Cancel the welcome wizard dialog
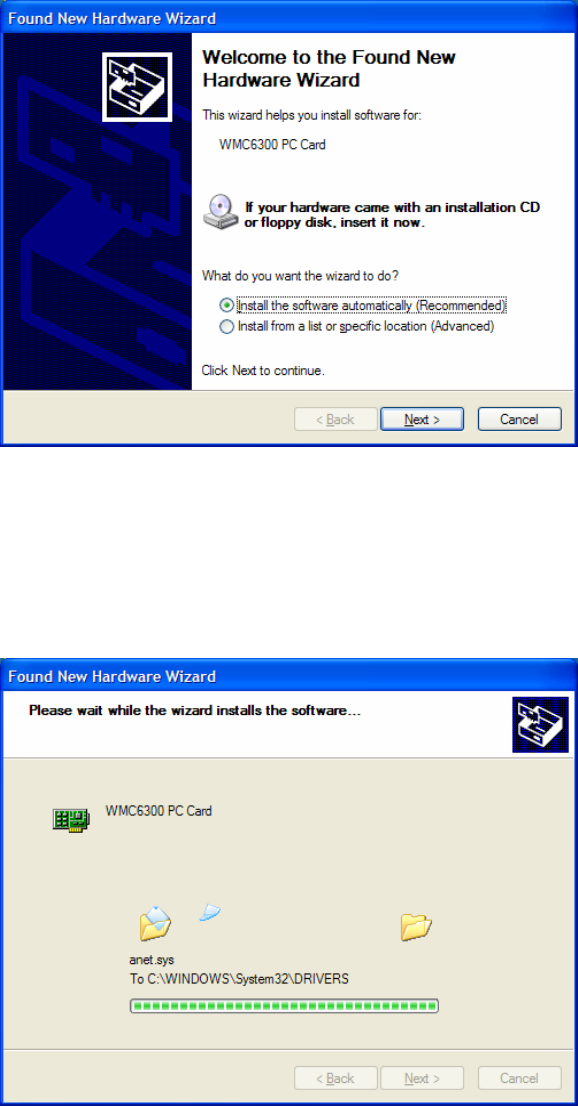The width and height of the screenshot is (578, 1106). pyautogui.click(x=519, y=419)
